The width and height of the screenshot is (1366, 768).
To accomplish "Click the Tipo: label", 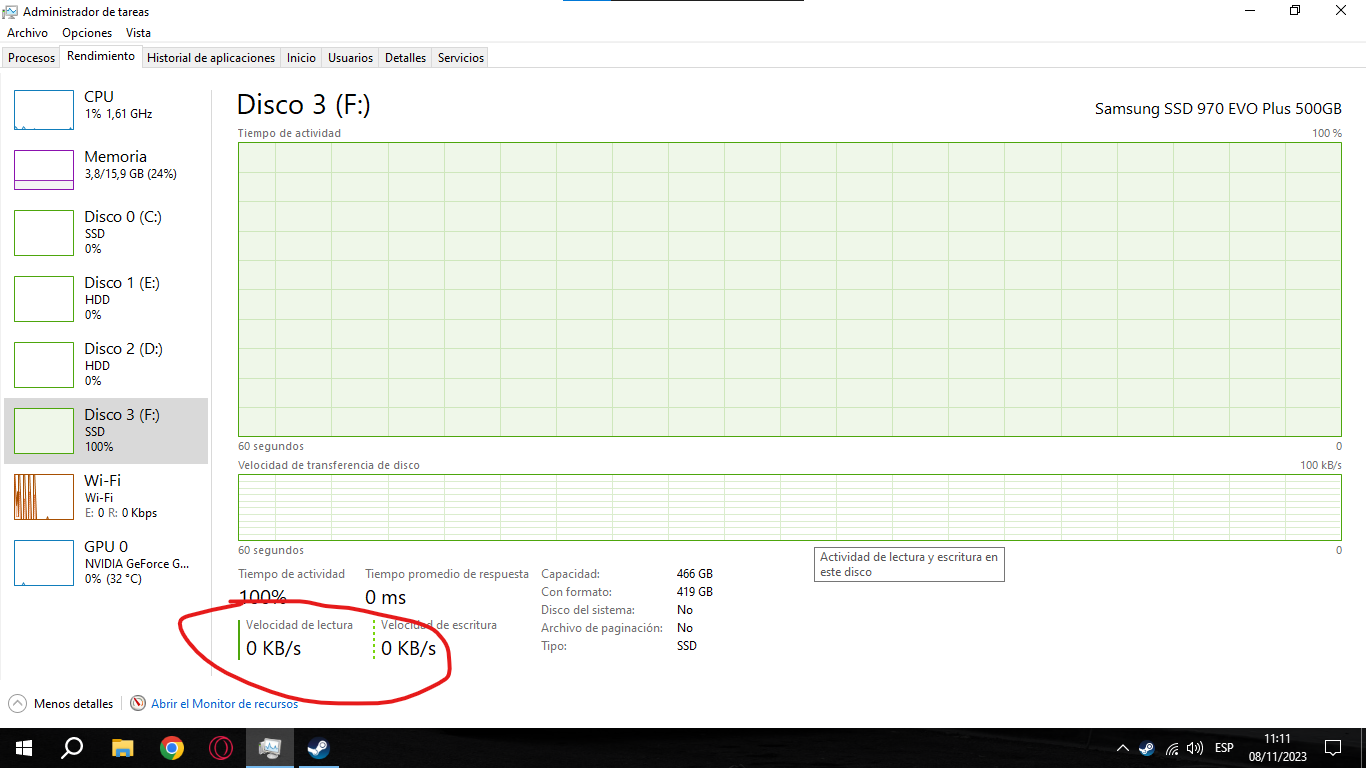I will (554, 646).
